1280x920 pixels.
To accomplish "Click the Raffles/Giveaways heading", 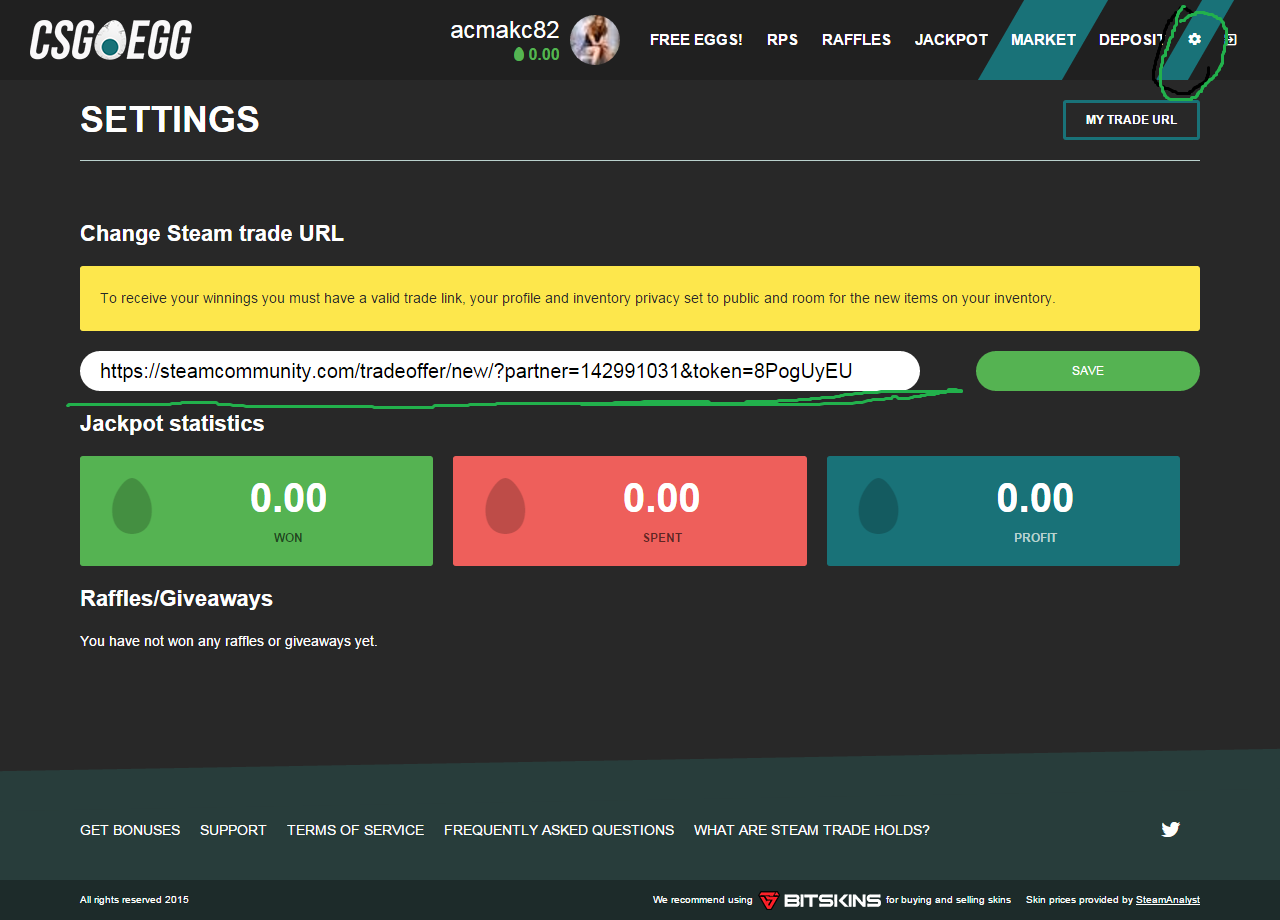I will click(x=176, y=599).
